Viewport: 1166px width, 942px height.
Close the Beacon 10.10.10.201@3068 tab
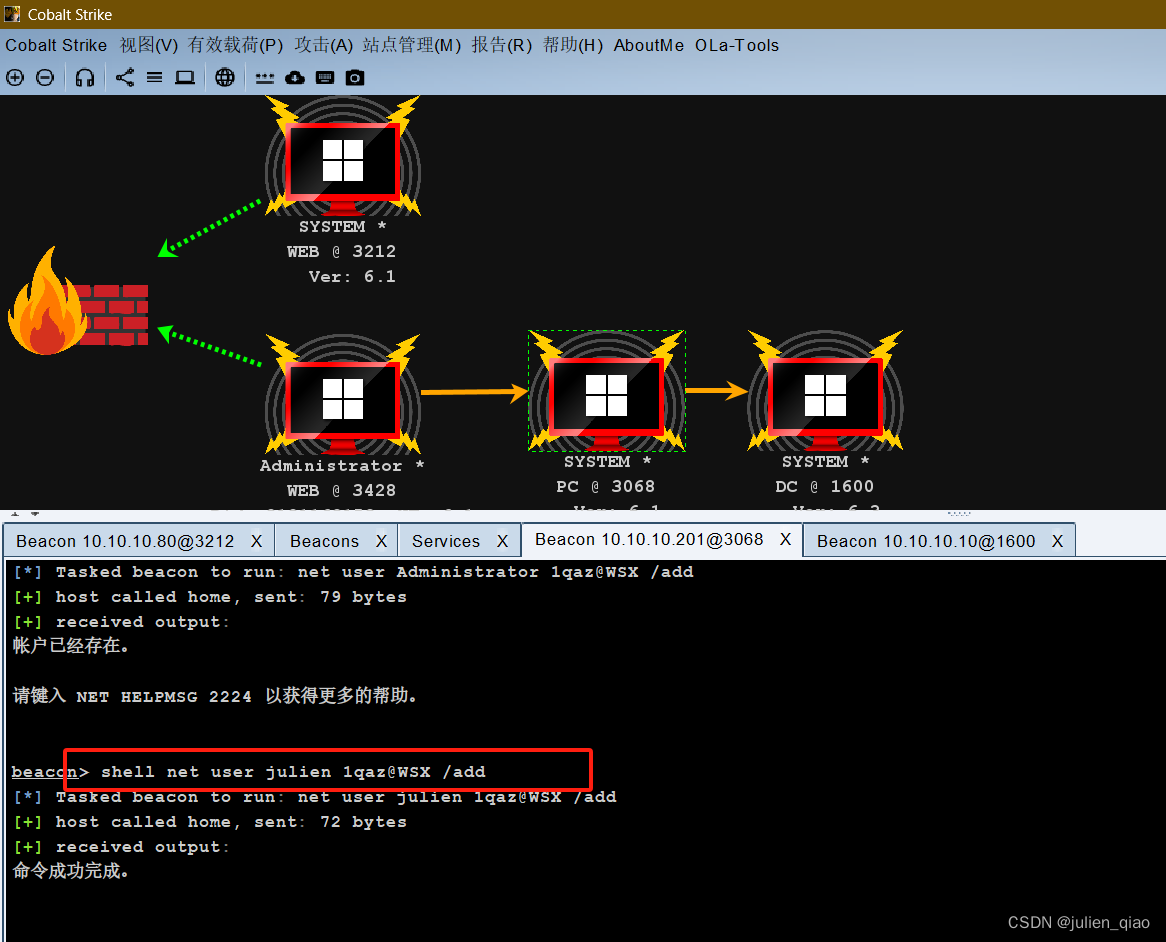(x=785, y=539)
